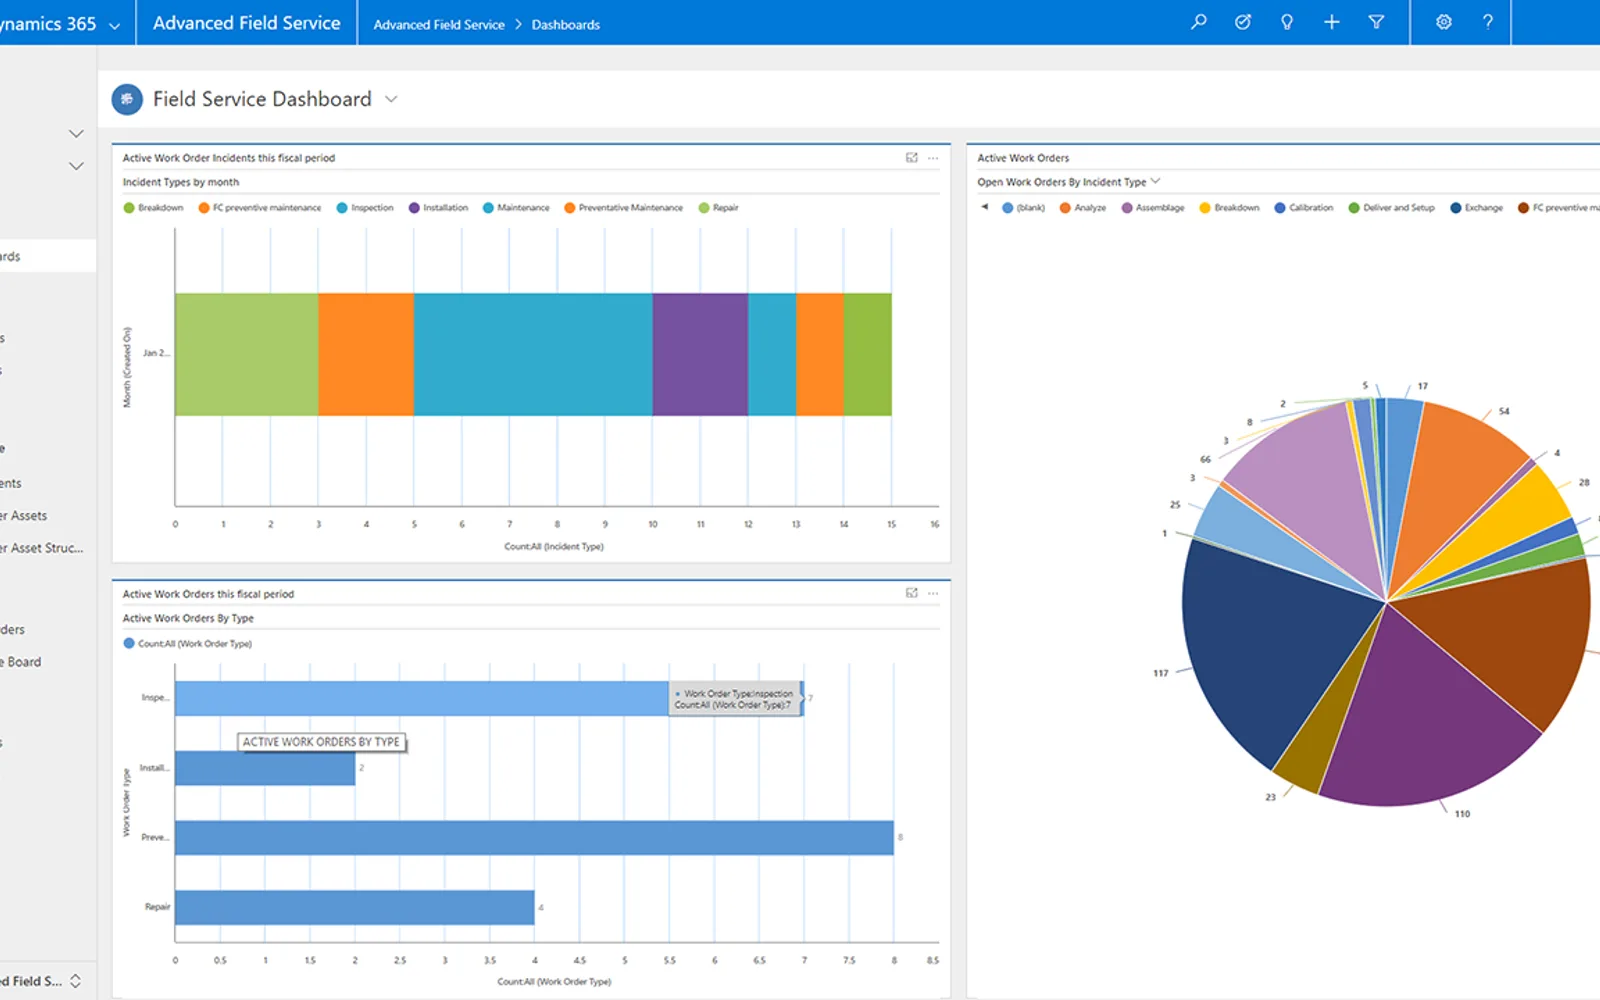Open the lightbulb assistant icon

click(1287, 22)
